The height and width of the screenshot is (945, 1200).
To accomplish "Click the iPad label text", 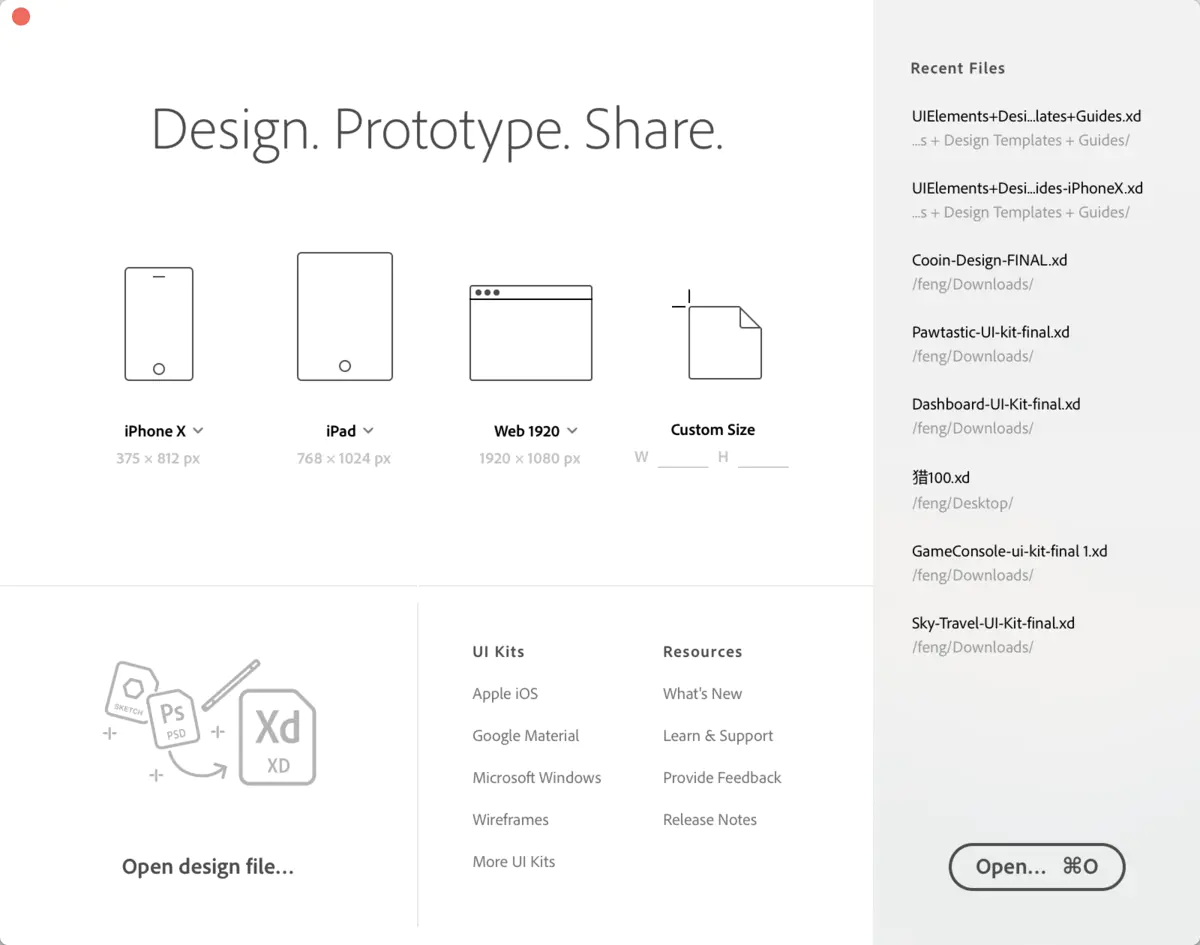I will click(x=341, y=431).
